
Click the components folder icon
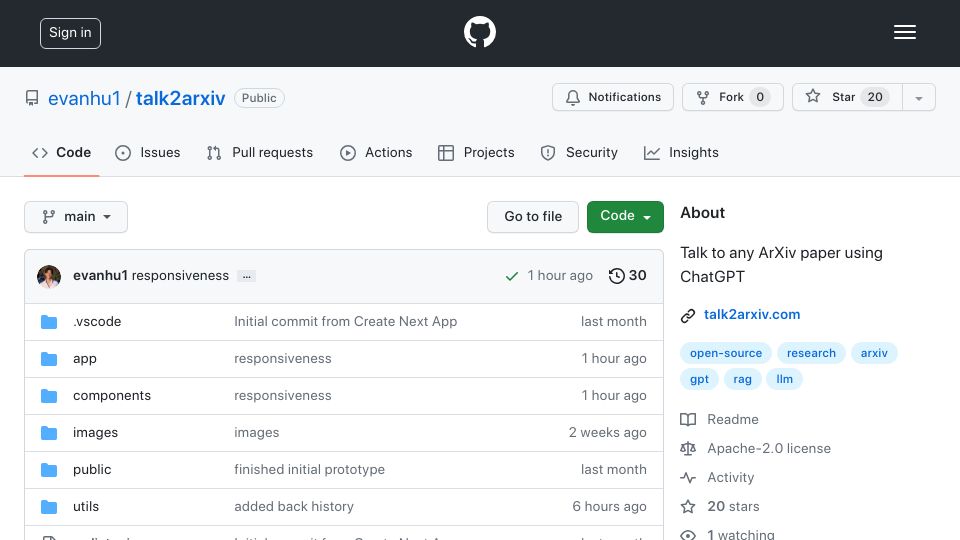[49, 396]
